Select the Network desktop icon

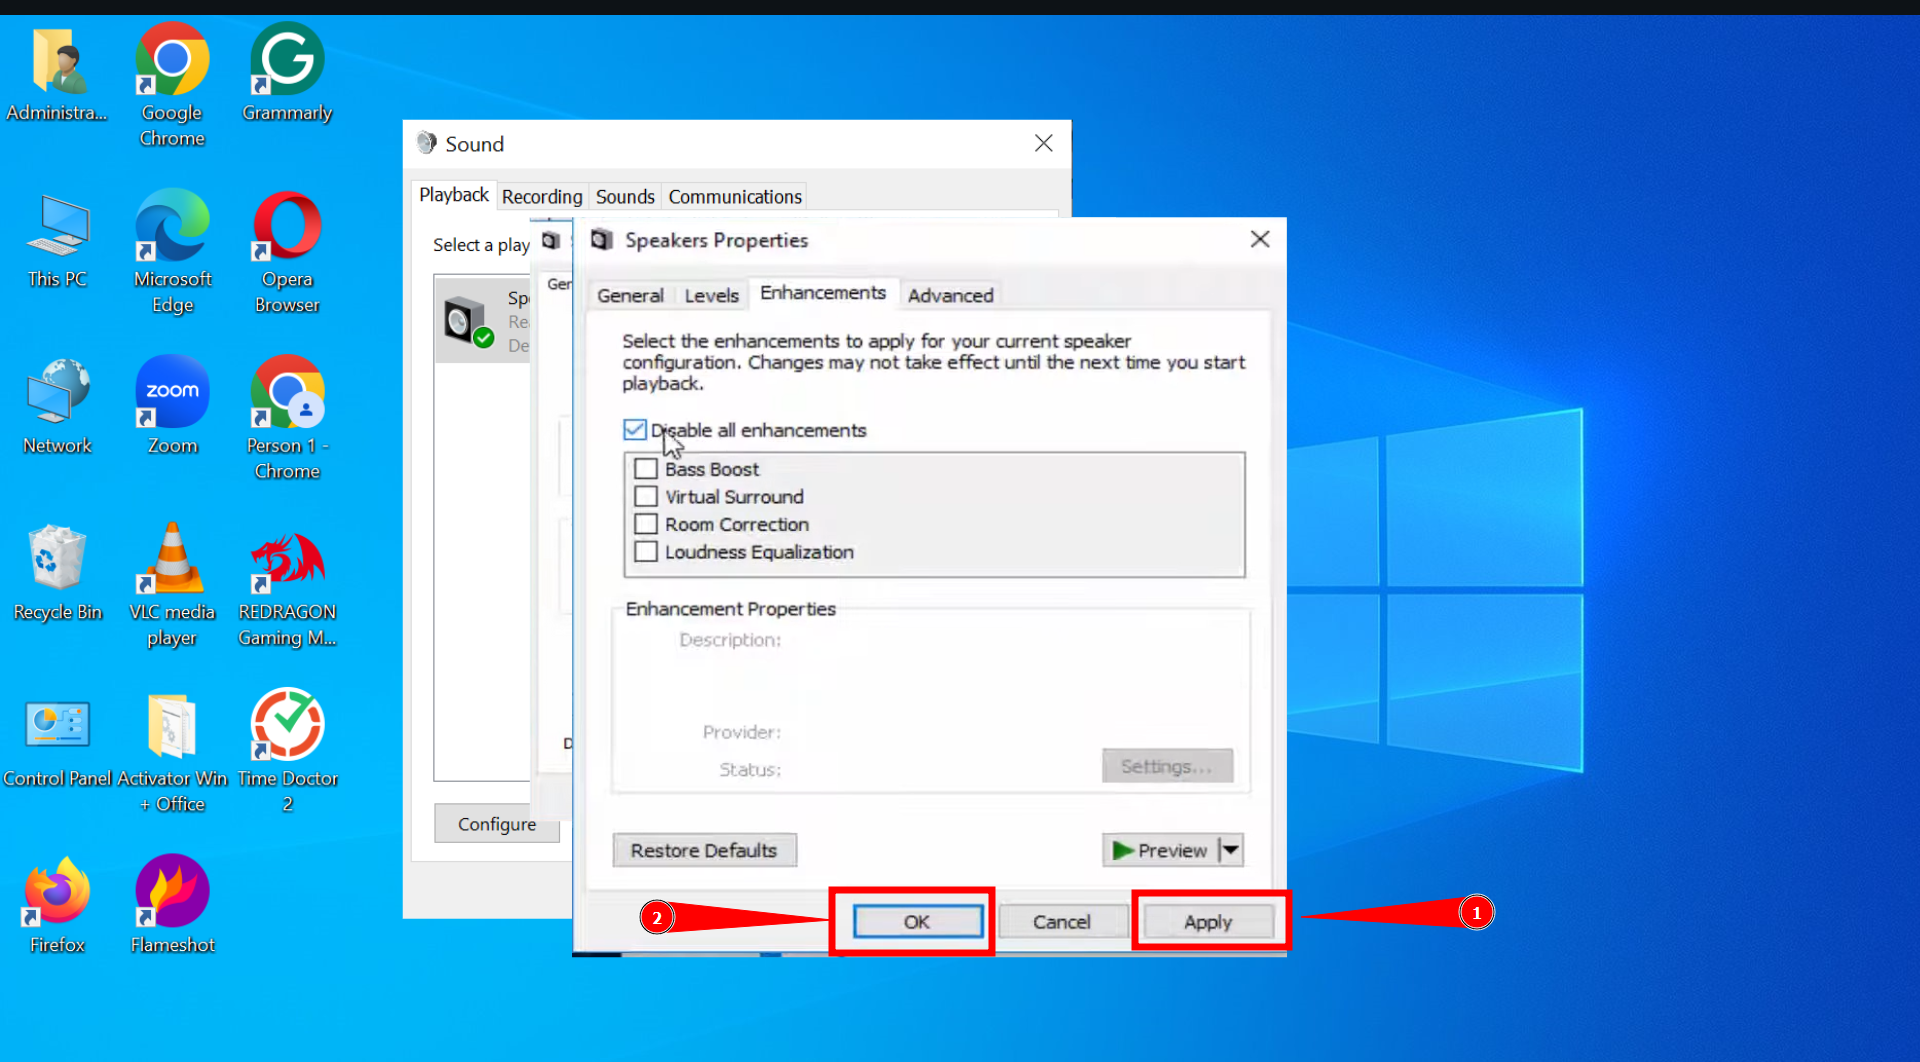tap(57, 407)
